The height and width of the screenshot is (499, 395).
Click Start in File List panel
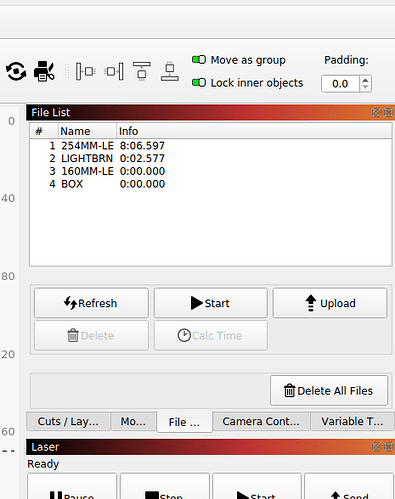[x=211, y=303]
